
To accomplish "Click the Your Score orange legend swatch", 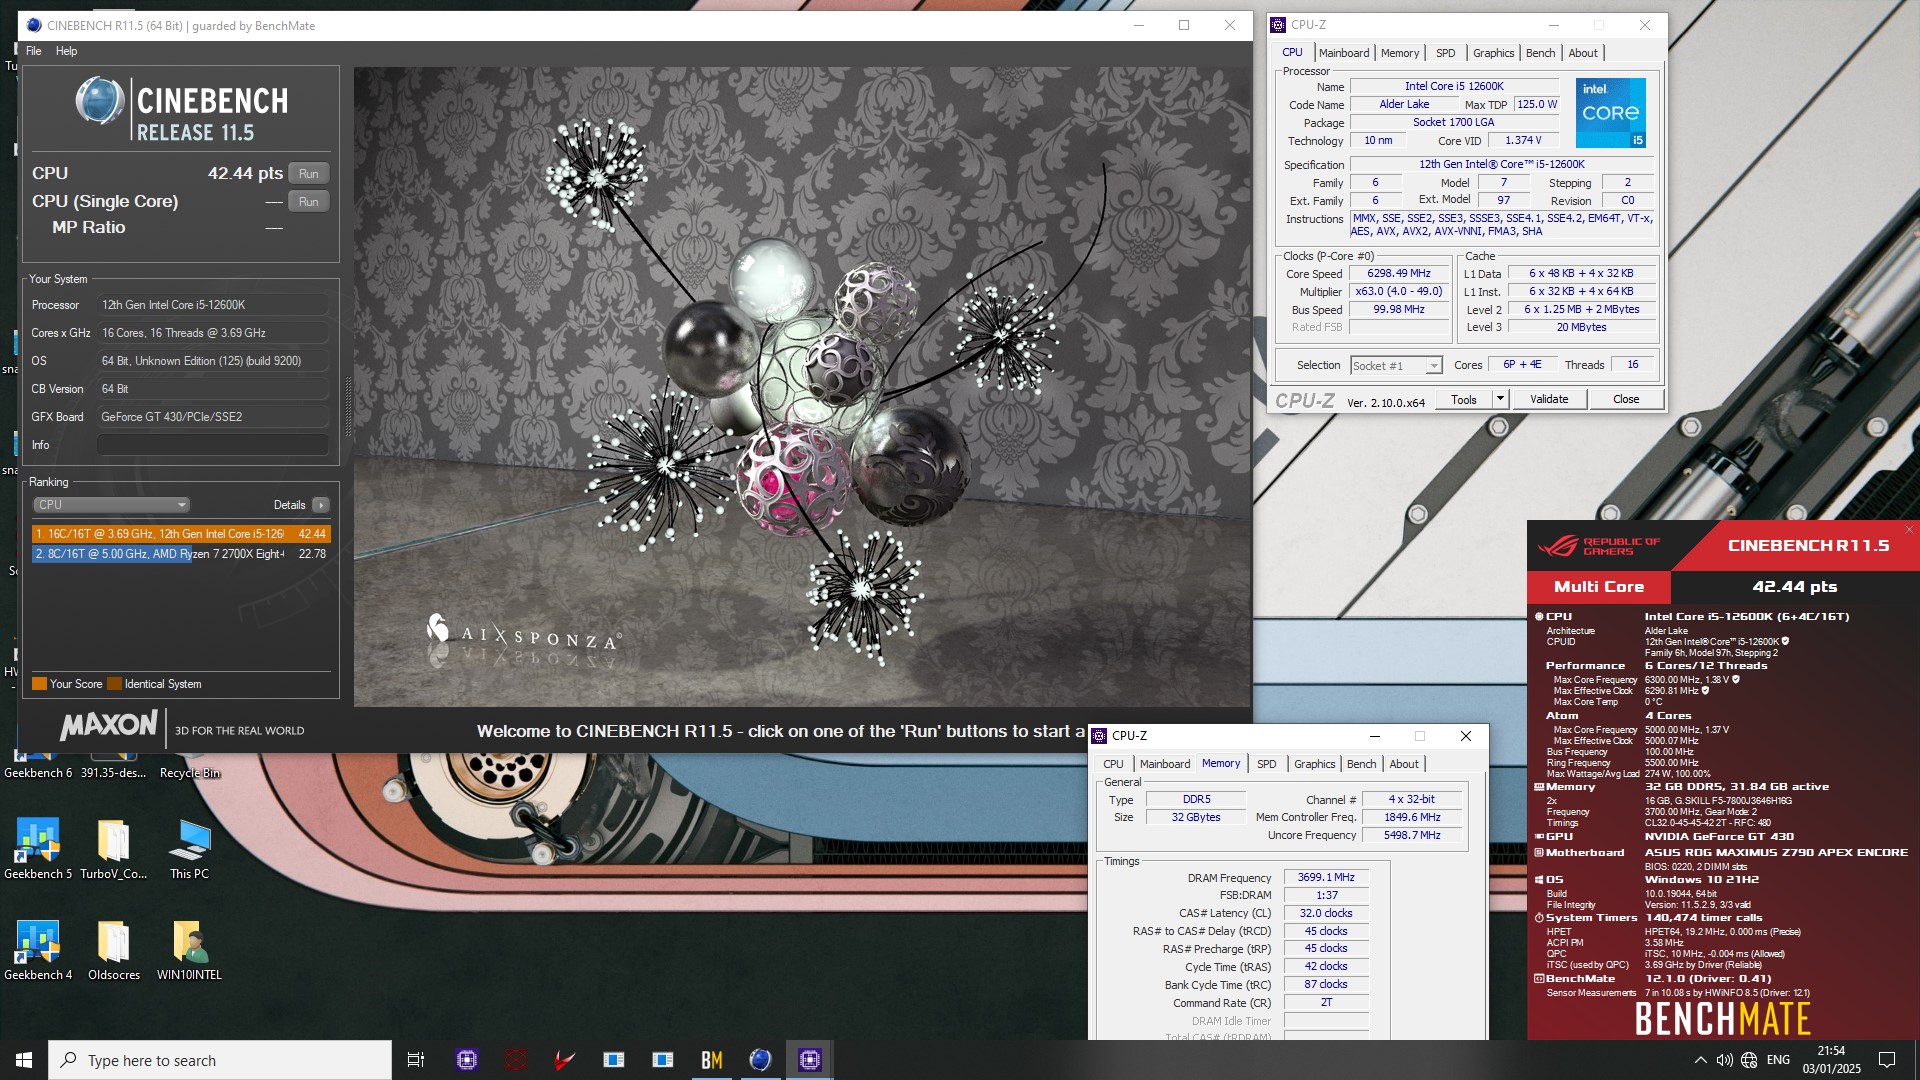I will coord(40,684).
